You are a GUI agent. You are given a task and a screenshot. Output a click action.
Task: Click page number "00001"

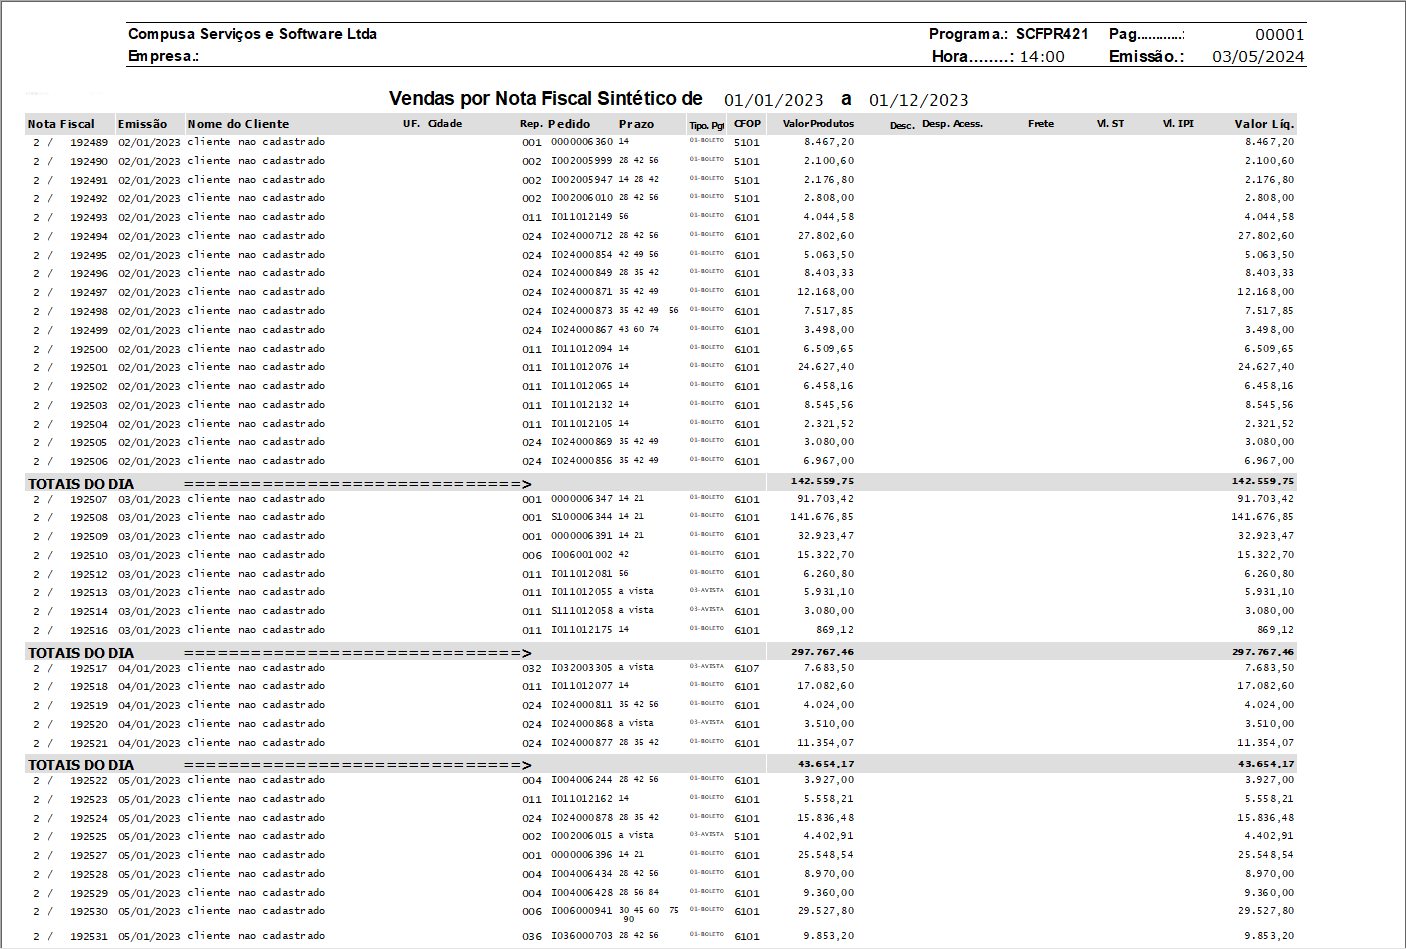tap(1280, 35)
